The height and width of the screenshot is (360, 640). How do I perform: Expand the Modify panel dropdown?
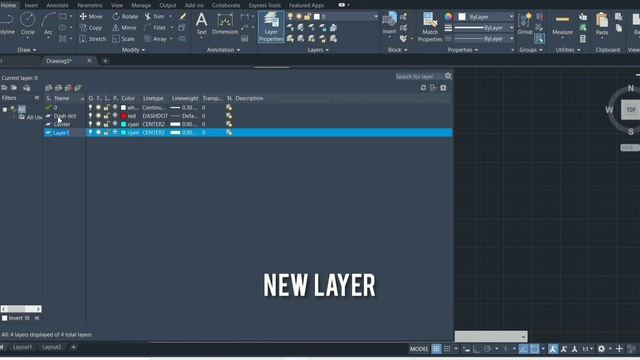[133, 50]
